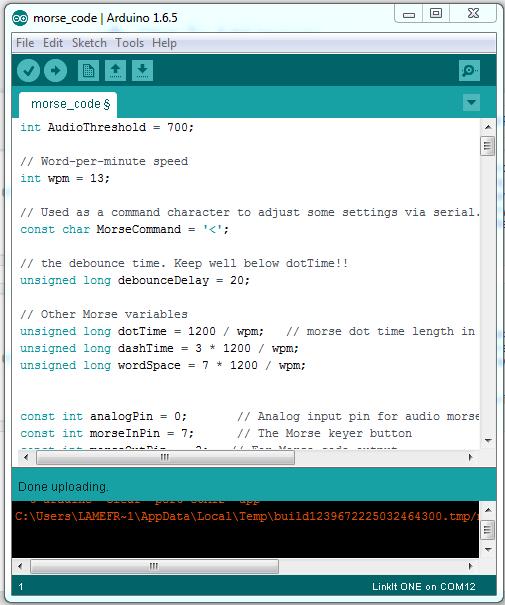Open the Edit menu
This screenshot has height=605, width=505.
(x=53, y=43)
